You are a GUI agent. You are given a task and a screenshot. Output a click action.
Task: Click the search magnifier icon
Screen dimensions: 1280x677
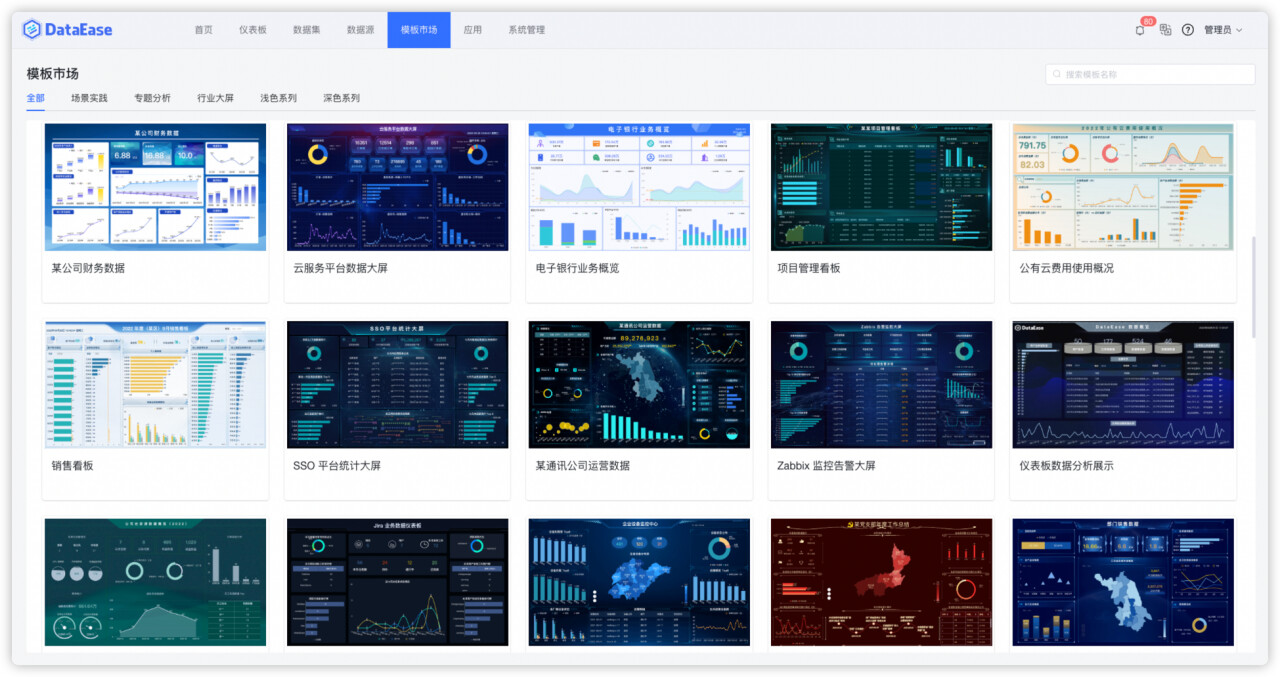[1057, 75]
